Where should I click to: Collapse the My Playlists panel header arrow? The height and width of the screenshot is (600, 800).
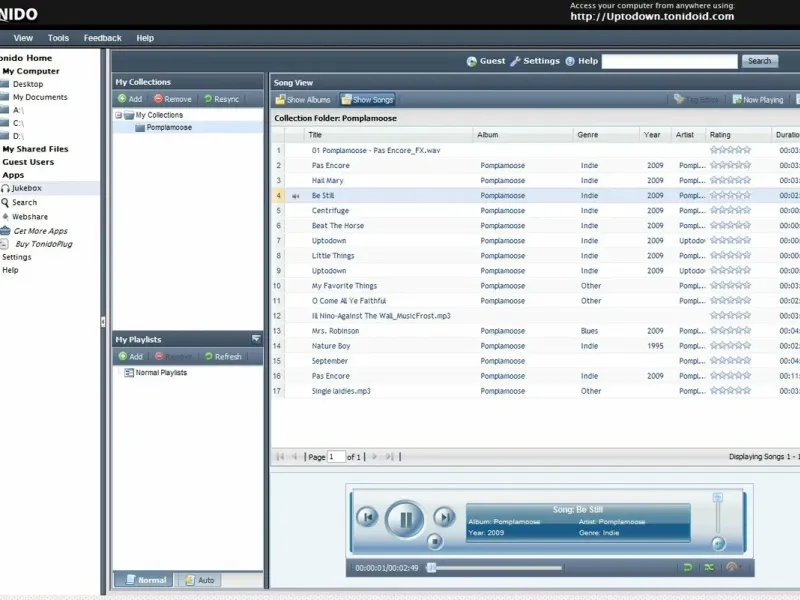point(256,339)
